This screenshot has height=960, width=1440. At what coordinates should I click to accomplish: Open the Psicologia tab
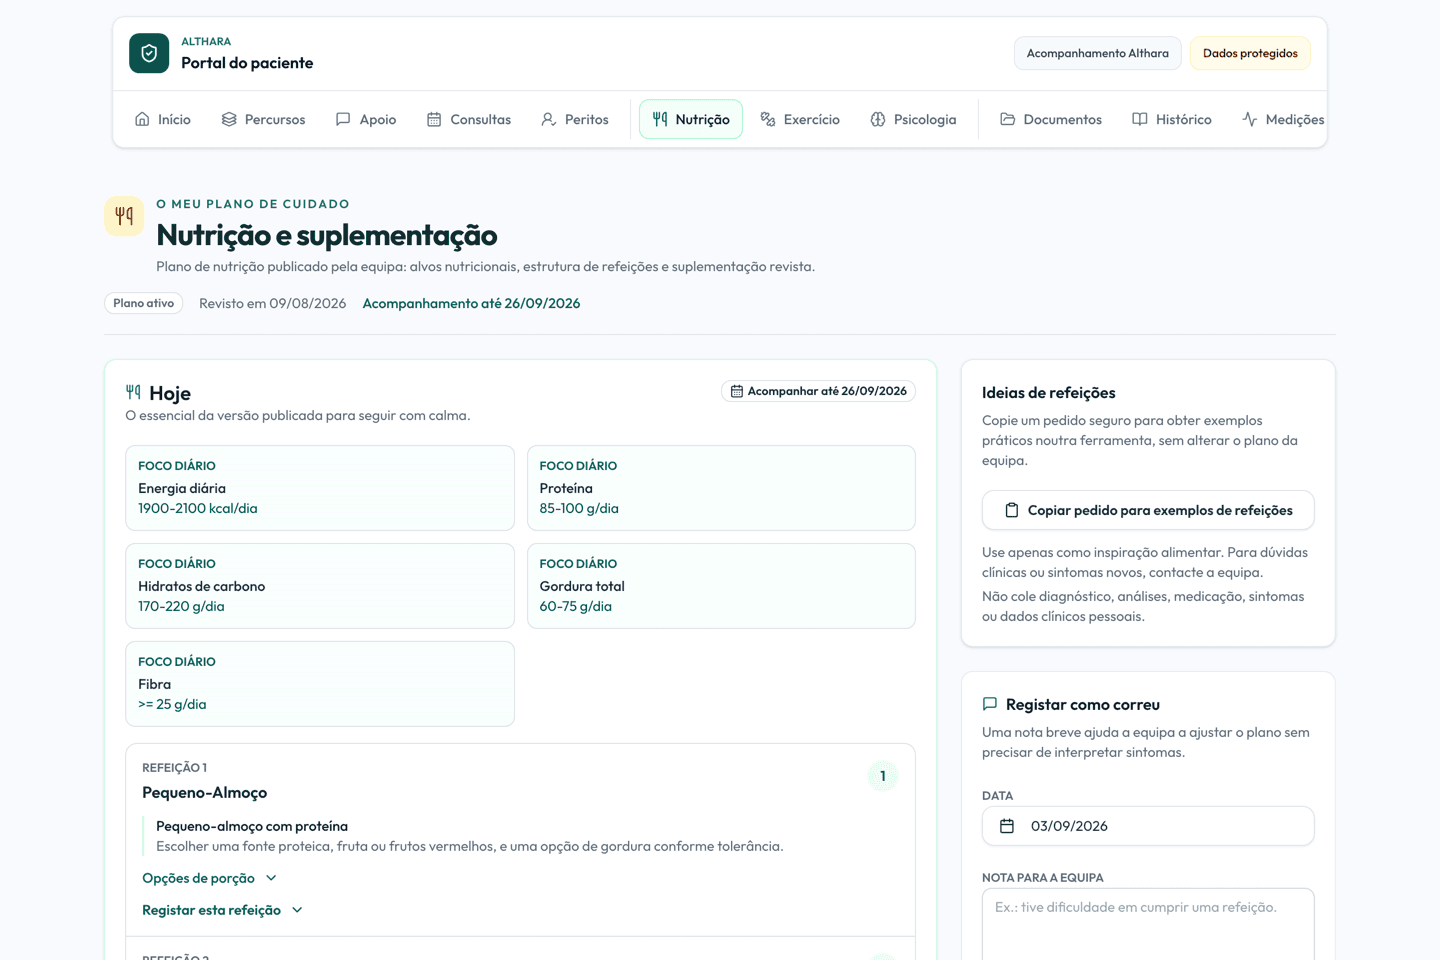[913, 119]
